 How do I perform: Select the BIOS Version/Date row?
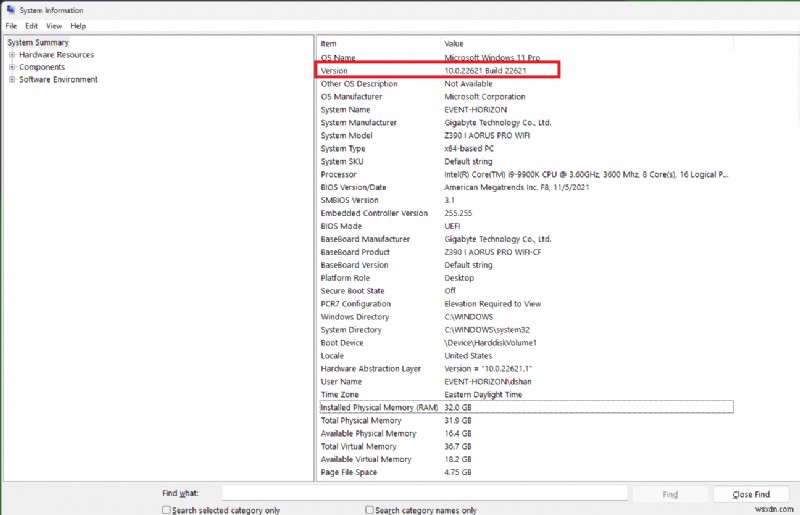click(x=525, y=187)
